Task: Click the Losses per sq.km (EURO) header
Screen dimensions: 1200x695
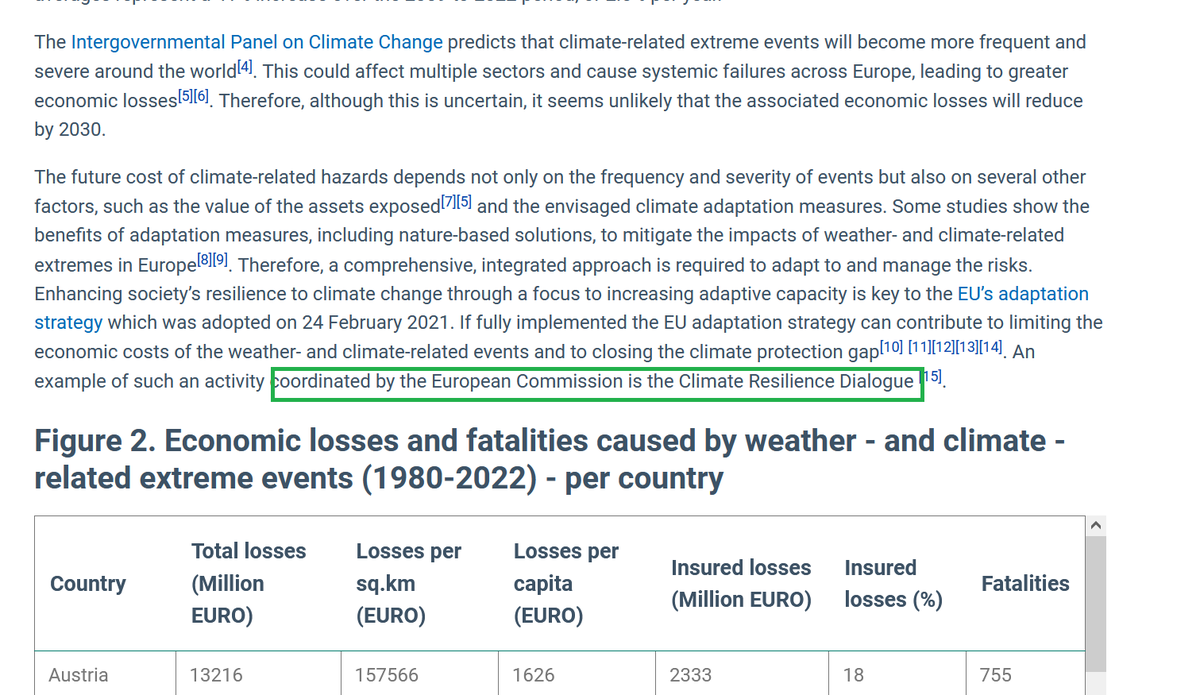Action: click(409, 583)
